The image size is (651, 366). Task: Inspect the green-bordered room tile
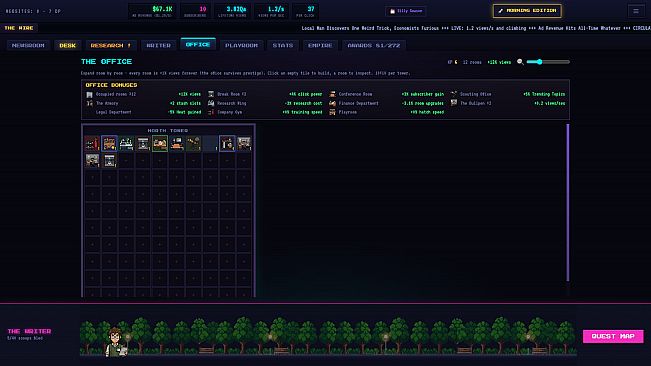(160, 144)
